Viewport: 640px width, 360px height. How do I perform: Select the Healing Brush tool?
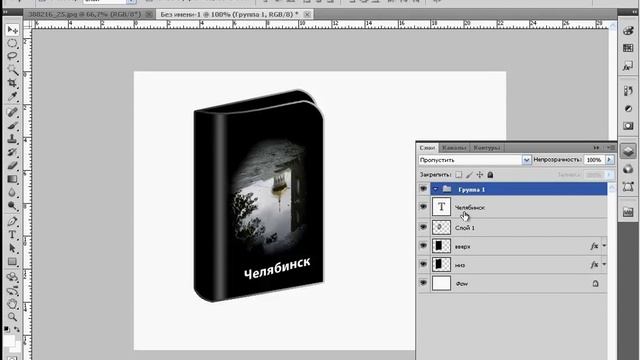tap(12, 112)
